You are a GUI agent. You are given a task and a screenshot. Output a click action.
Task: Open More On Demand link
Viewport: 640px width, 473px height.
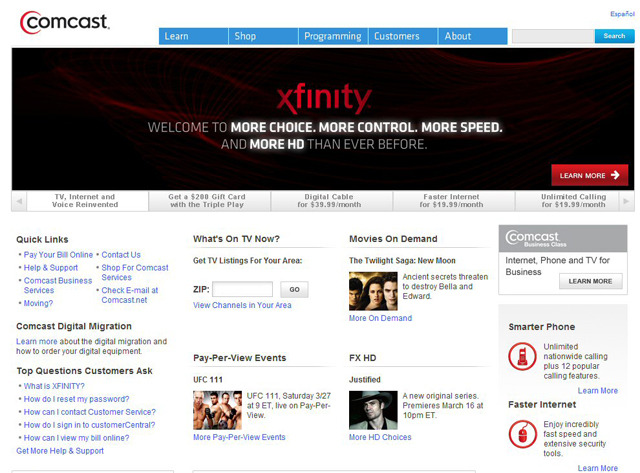pyautogui.click(x=380, y=318)
